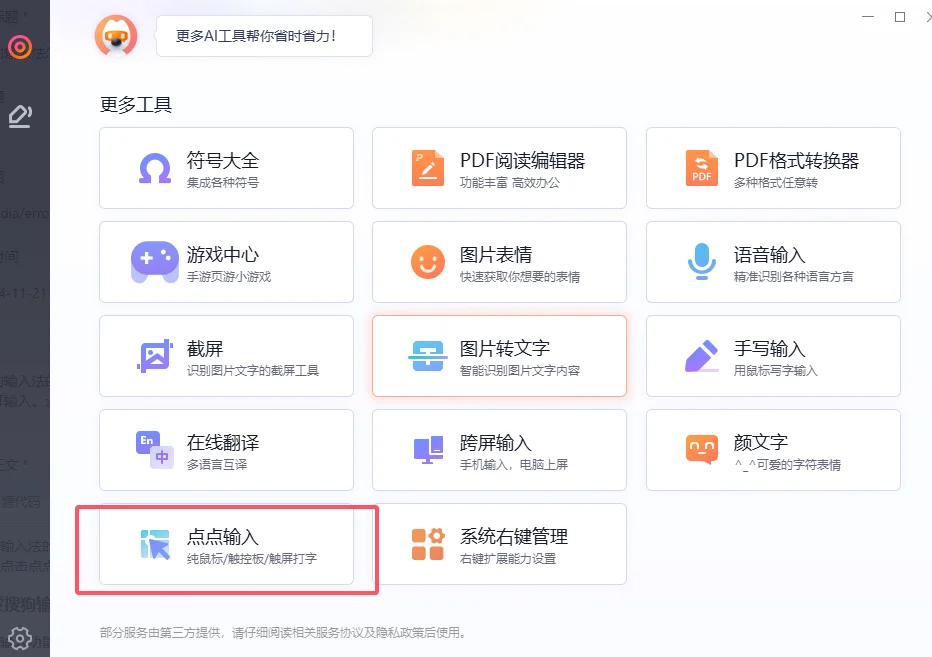Open the 点点输入 cursor icon

coord(155,544)
